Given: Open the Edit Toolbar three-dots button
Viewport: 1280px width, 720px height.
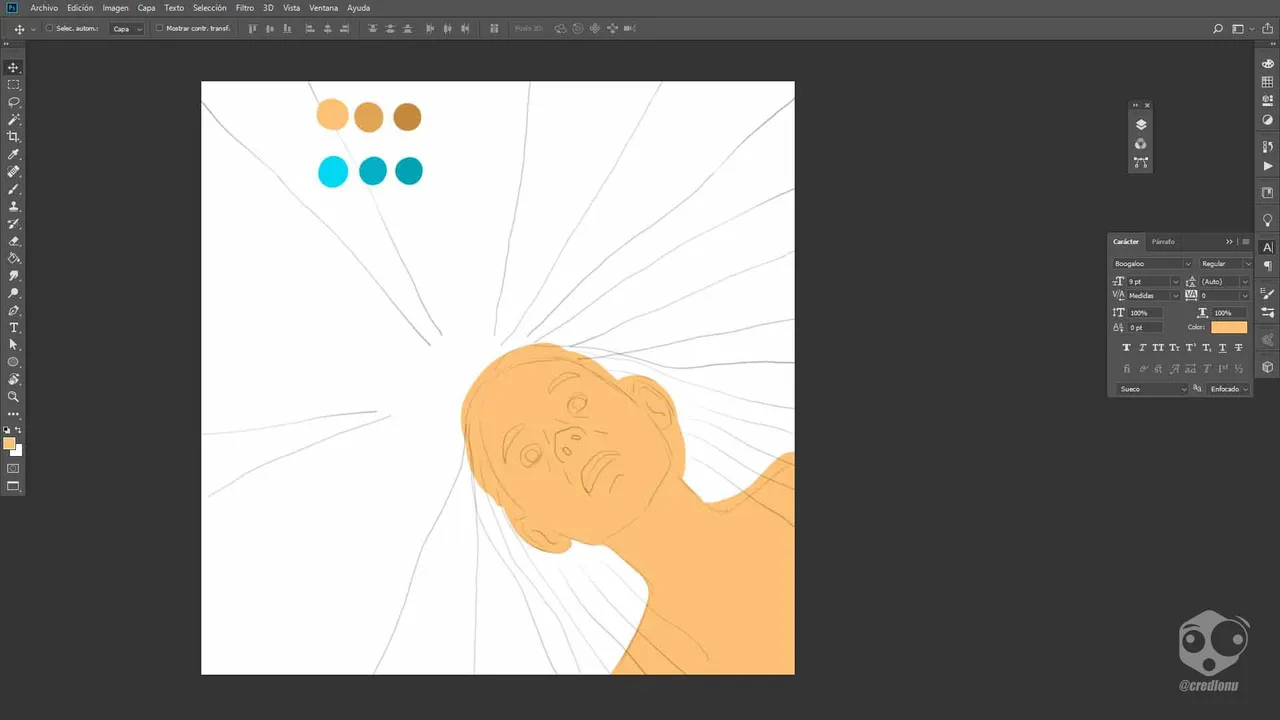Looking at the screenshot, I should (14, 414).
